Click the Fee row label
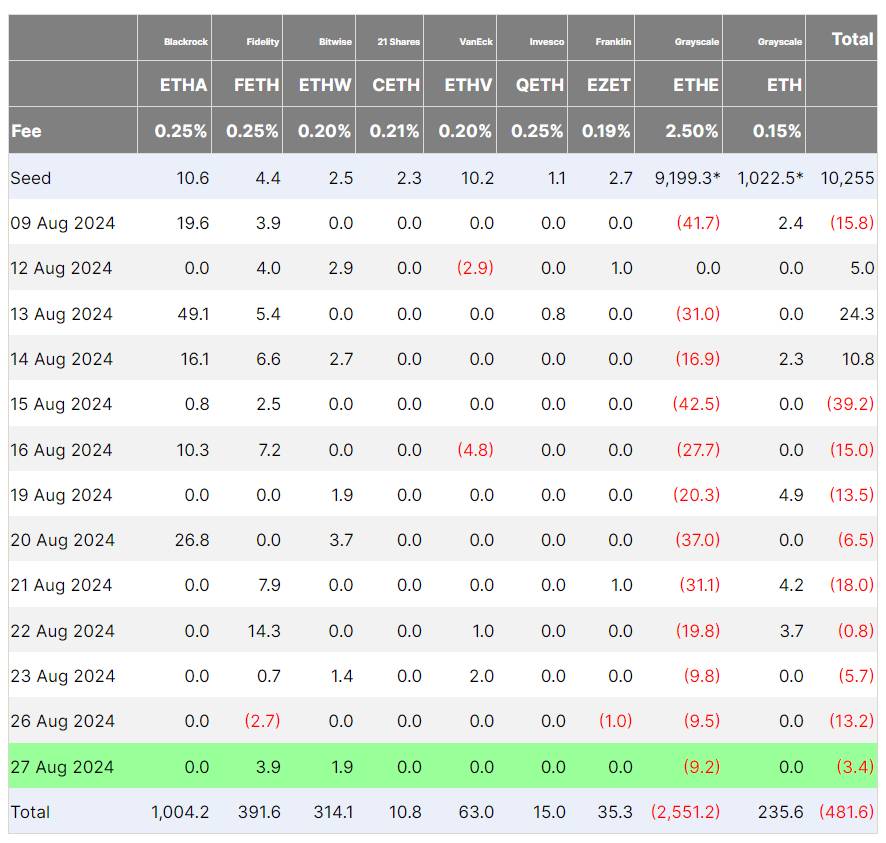Image resolution: width=886 pixels, height=843 pixels. point(26,131)
